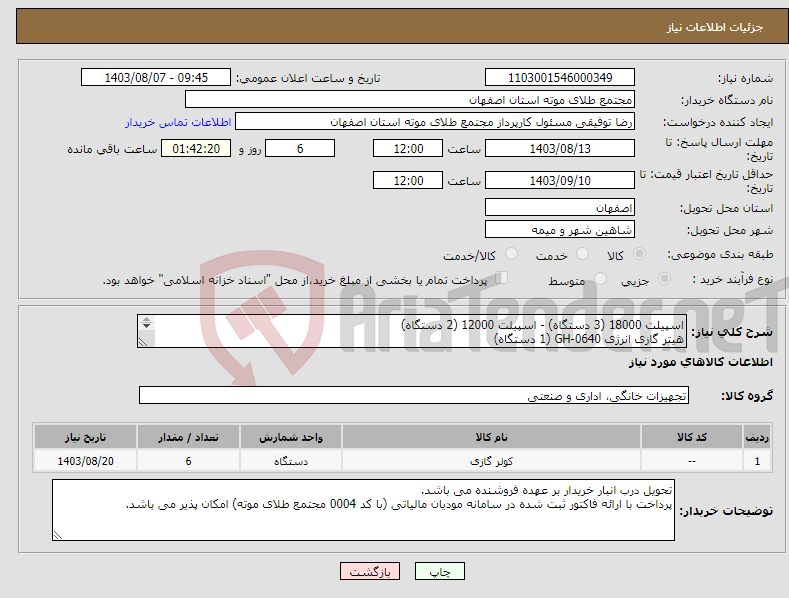
Task: Click remaining time field 01:42:20
Action: point(196,148)
